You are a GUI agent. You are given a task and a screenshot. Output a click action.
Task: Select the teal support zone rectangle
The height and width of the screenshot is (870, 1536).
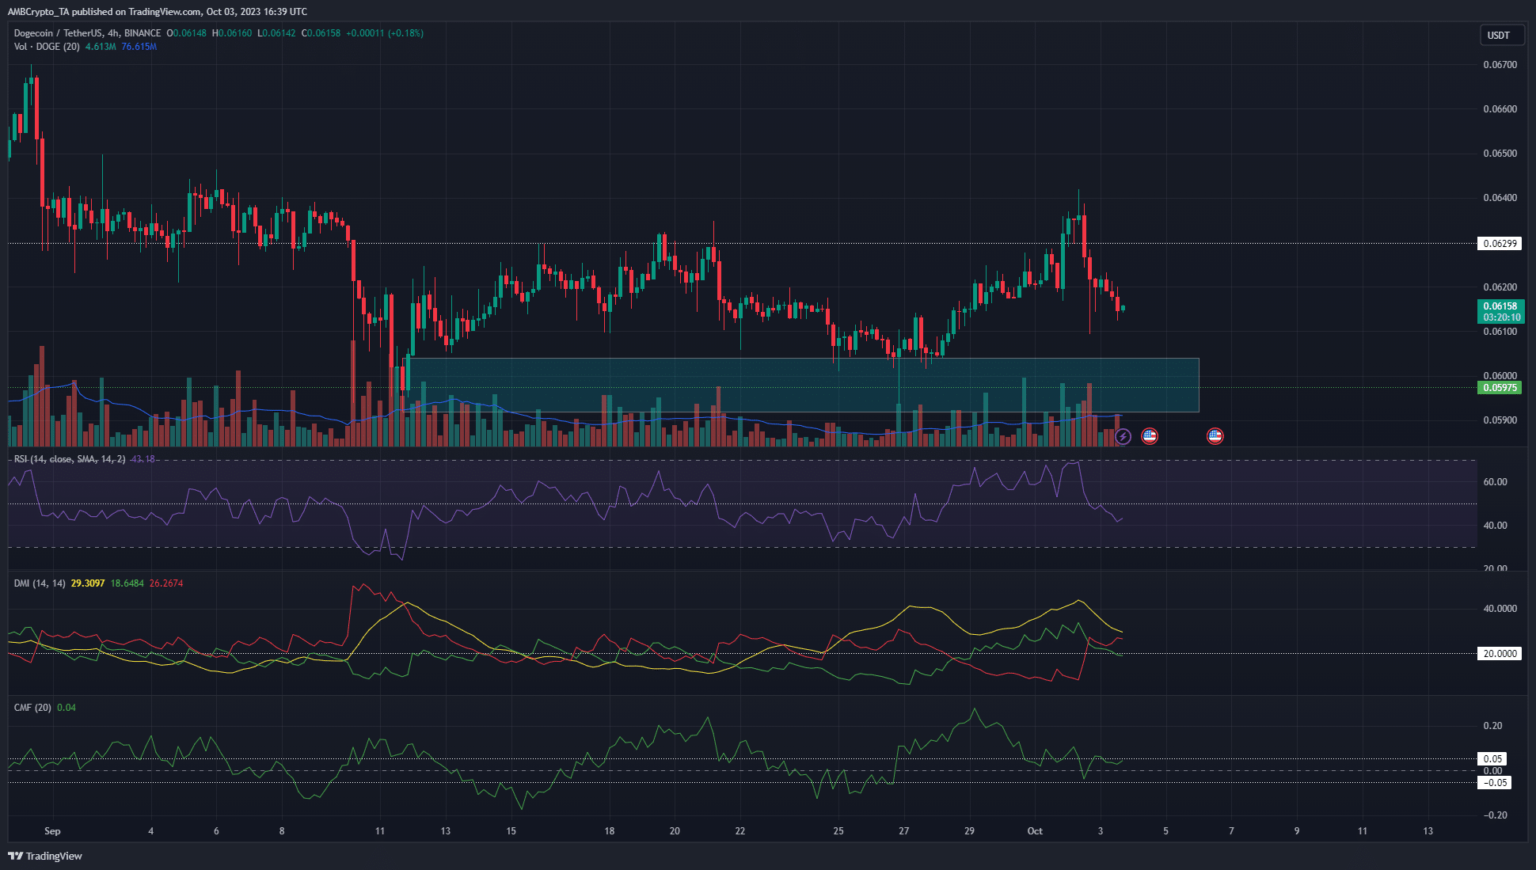(800, 385)
